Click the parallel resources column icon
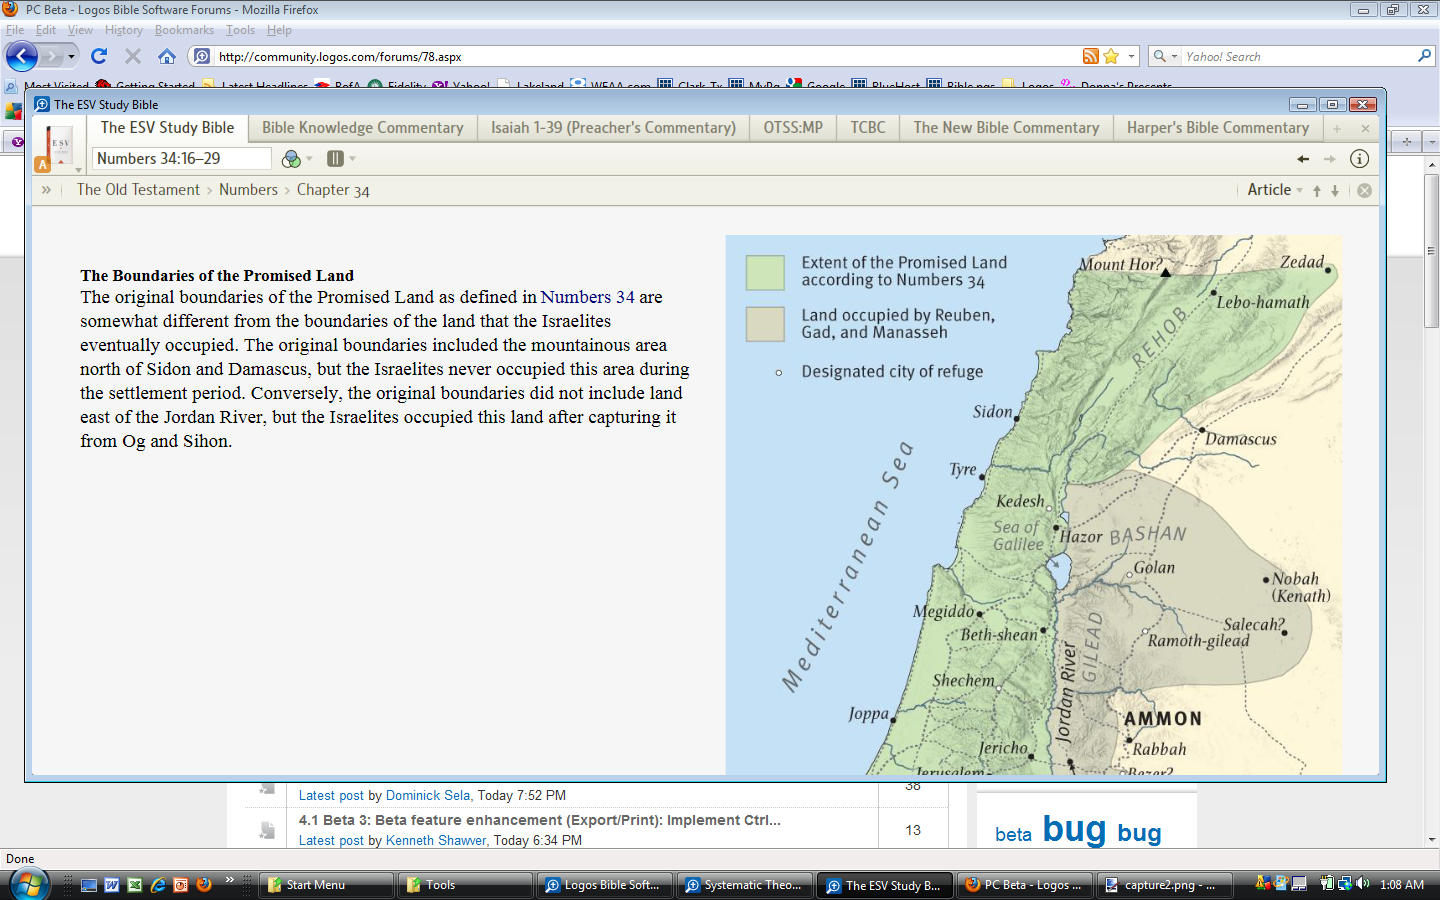The width and height of the screenshot is (1440, 900). tap(335, 158)
